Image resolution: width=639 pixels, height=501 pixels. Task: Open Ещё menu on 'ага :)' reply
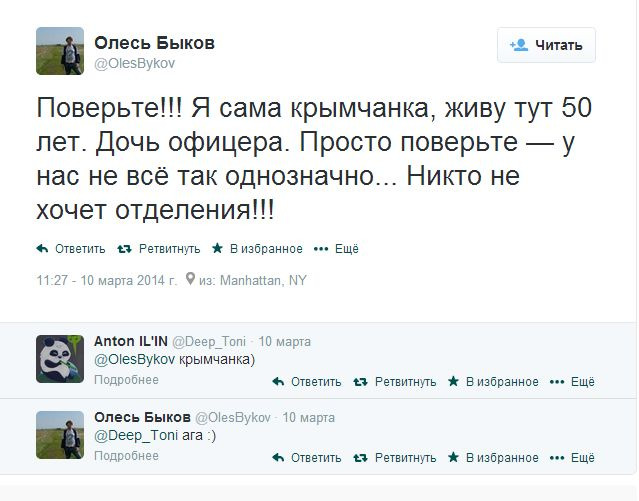coord(557,458)
